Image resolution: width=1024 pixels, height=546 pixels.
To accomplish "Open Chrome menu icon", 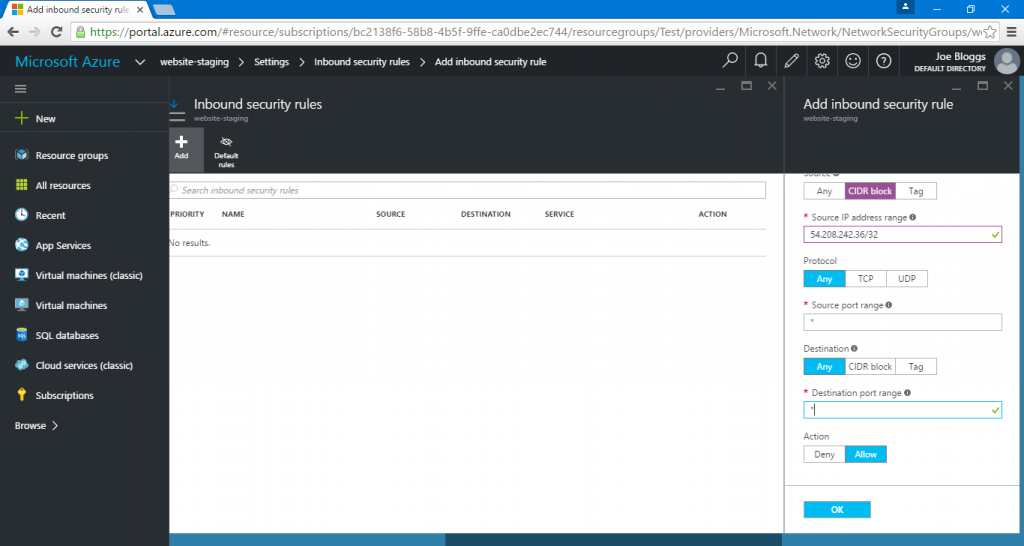I will click(x=1011, y=31).
